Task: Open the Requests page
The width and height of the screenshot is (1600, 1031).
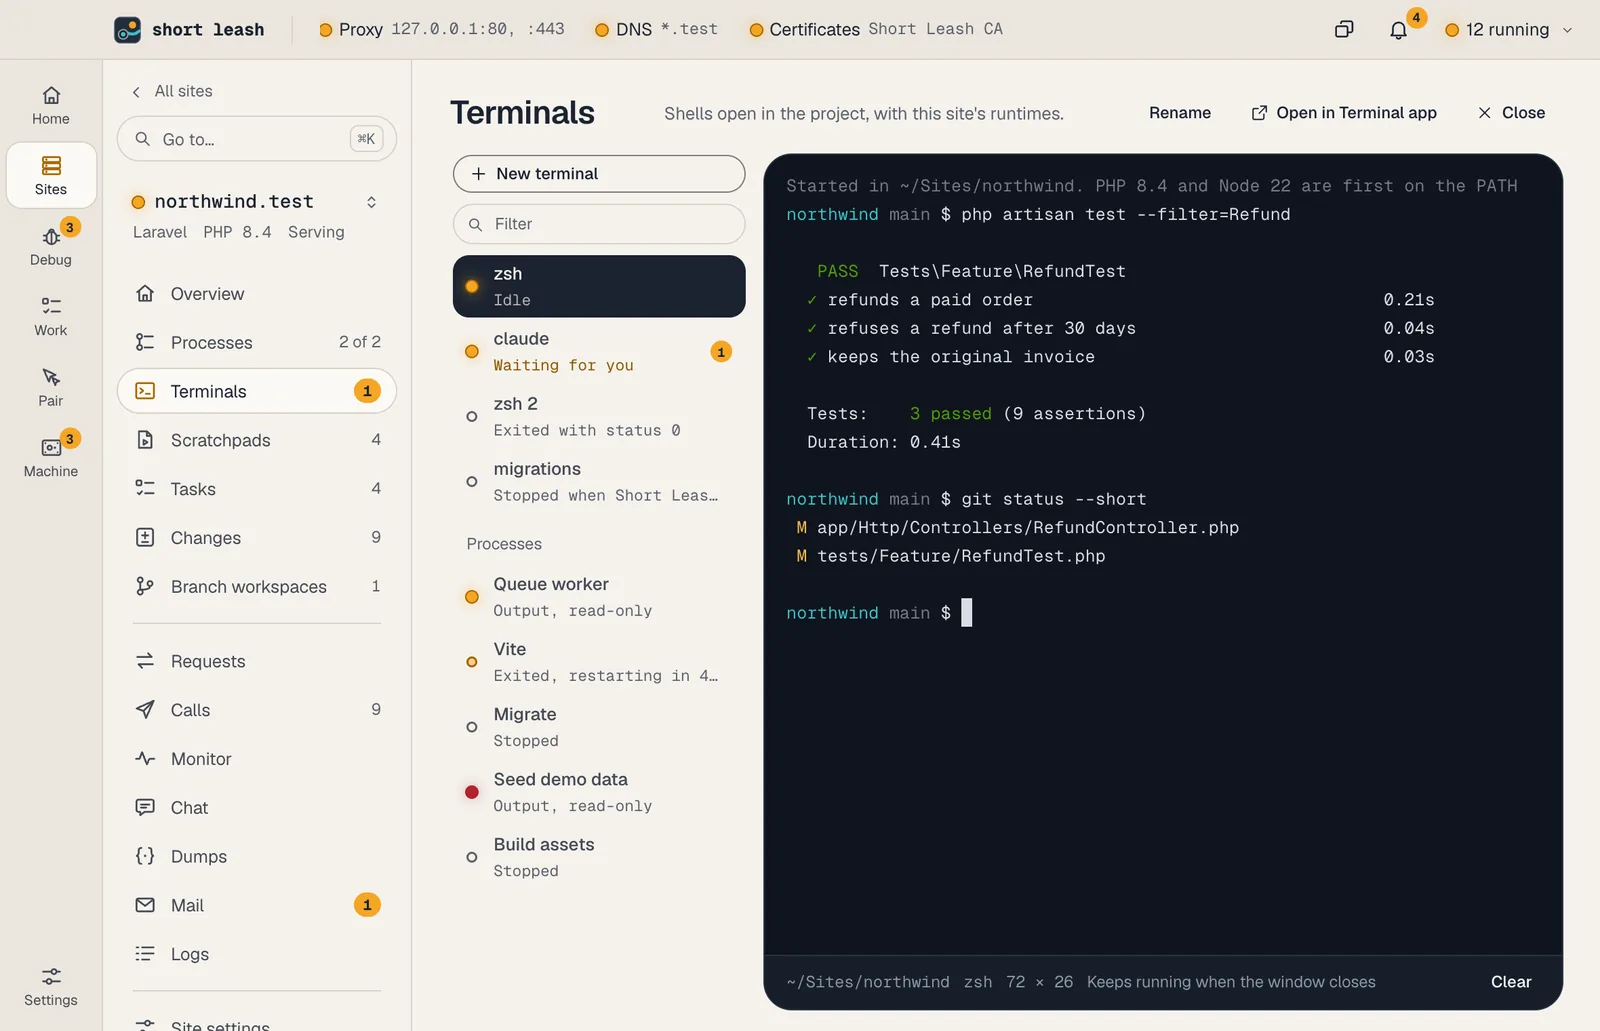Action: (257, 661)
